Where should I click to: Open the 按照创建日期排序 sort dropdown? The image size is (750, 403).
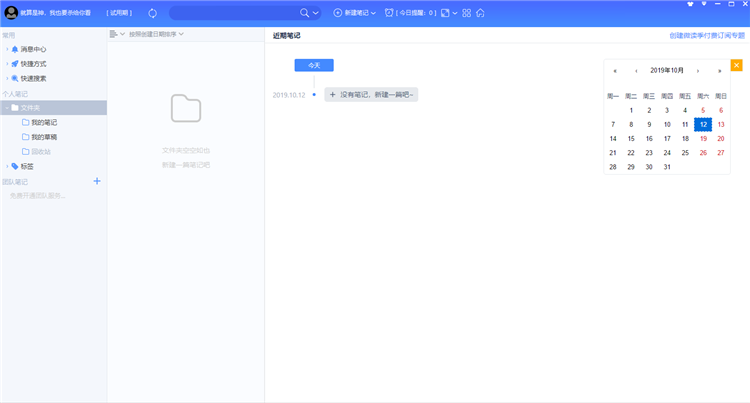point(156,34)
